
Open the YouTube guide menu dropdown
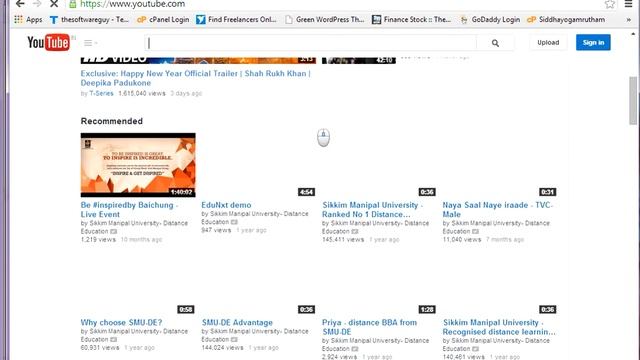(91, 43)
